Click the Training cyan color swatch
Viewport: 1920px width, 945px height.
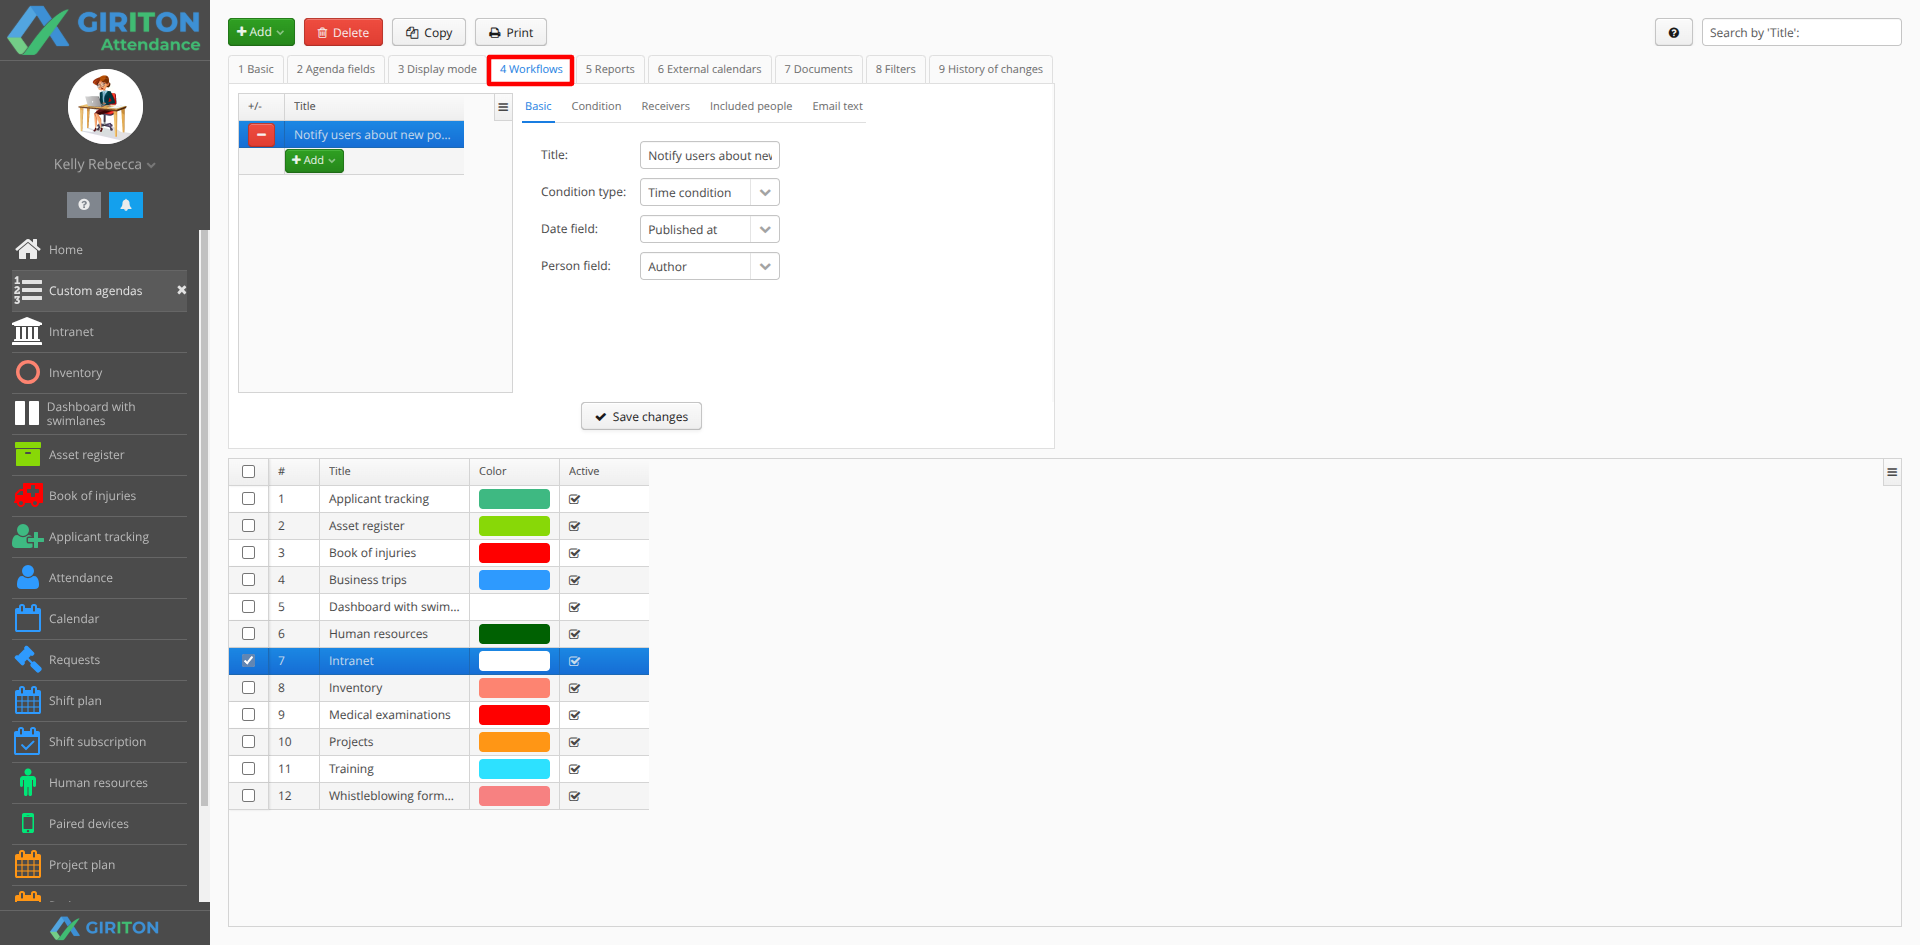pos(514,768)
